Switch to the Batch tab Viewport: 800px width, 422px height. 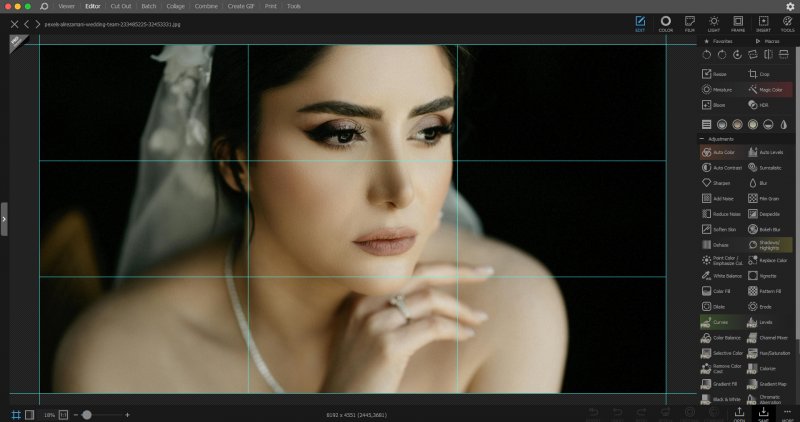(149, 6)
